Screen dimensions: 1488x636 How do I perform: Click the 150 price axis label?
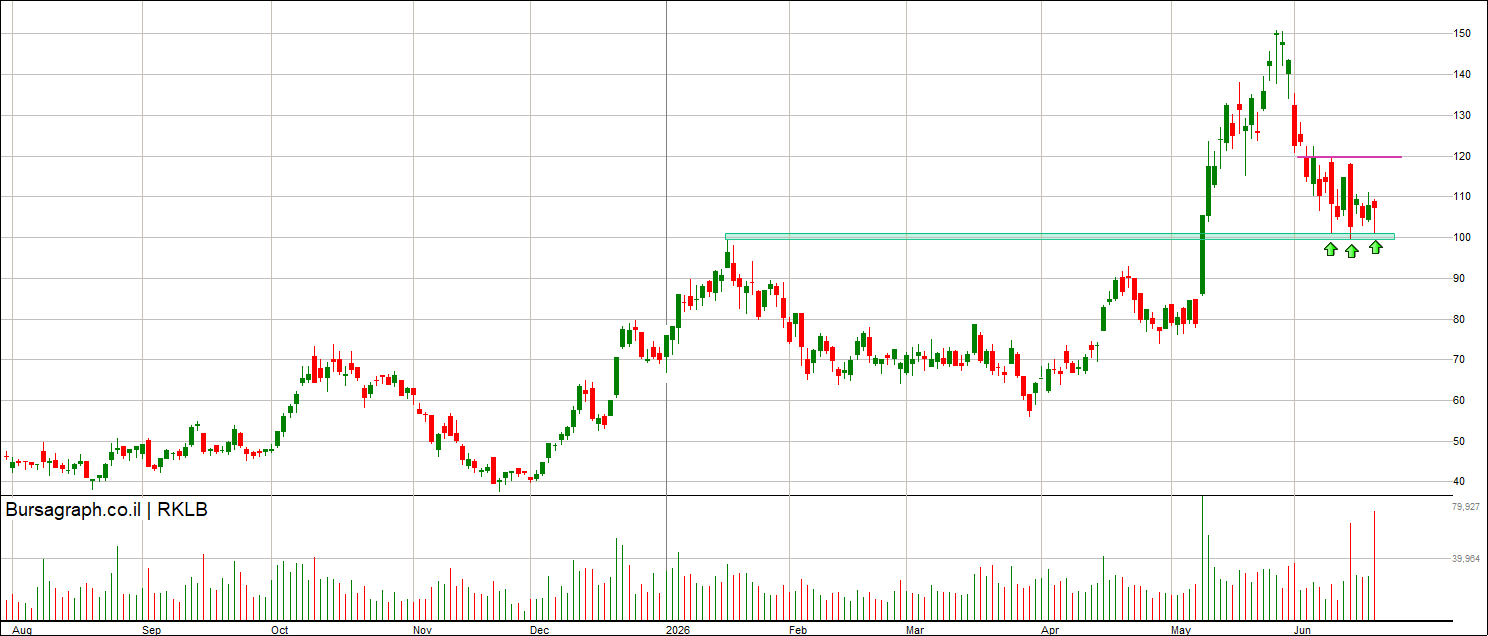tap(1462, 33)
